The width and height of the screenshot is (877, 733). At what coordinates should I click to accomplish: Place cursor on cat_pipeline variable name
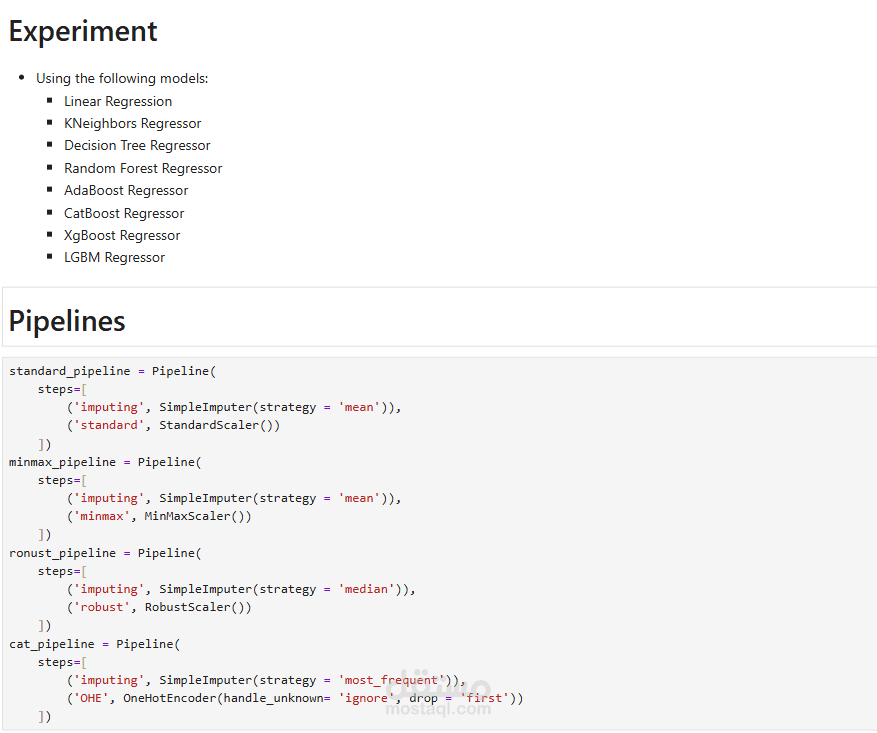point(52,644)
